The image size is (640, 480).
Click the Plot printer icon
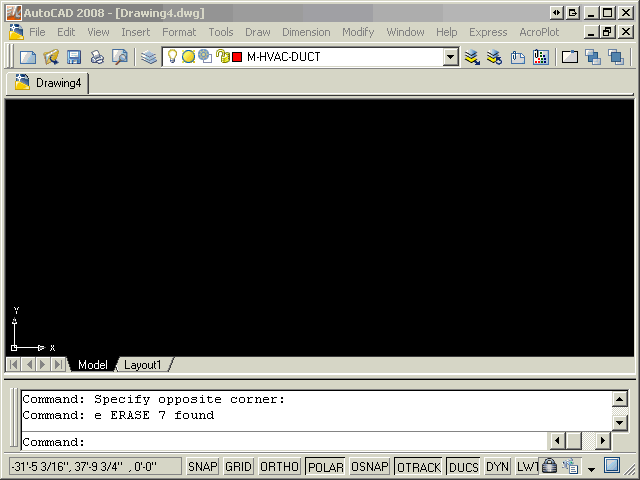point(97,57)
